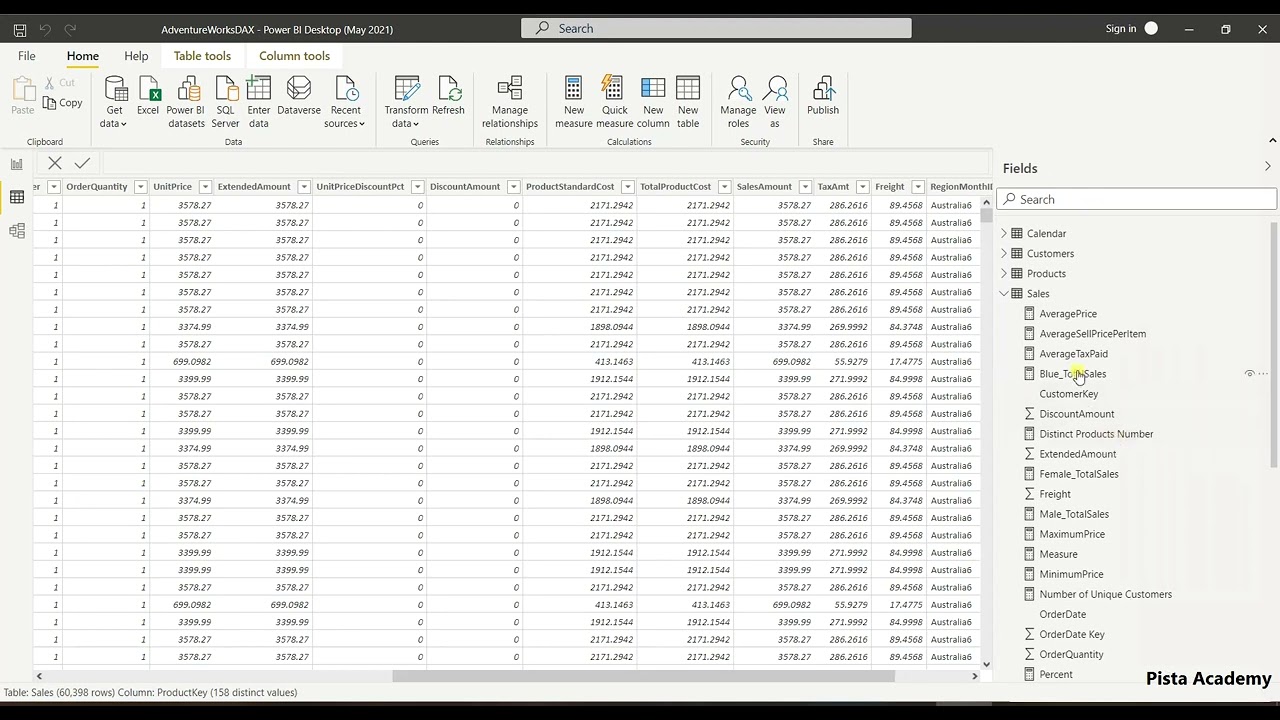Viewport: 1280px width, 720px height.
Task: Click the formula bar input area
Action: [545, 163]
